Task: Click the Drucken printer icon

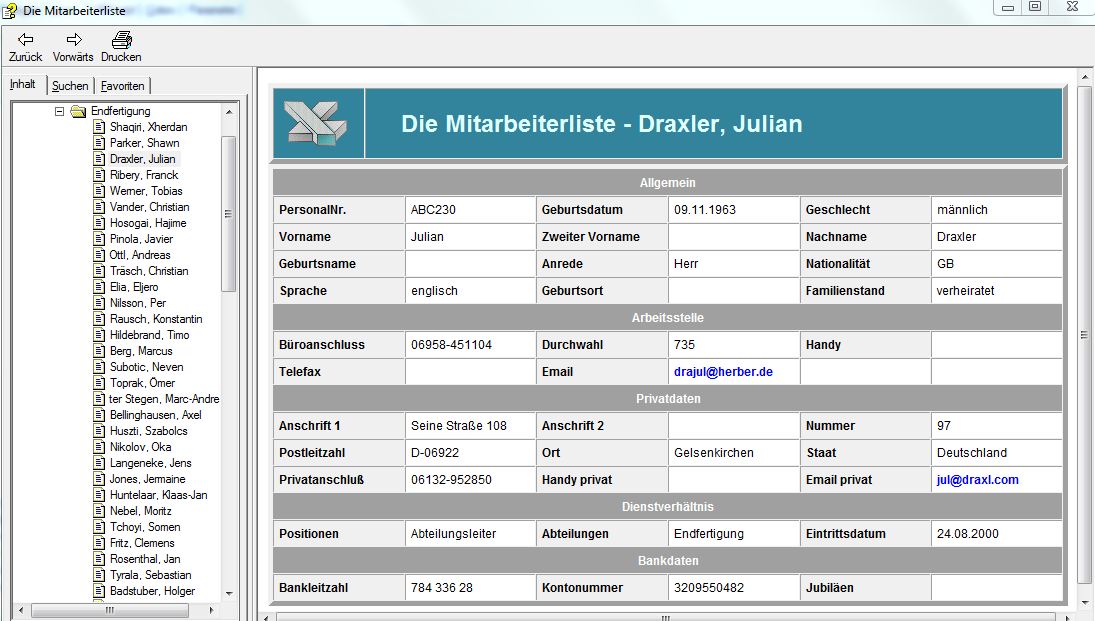Action: tap(121, 39)
